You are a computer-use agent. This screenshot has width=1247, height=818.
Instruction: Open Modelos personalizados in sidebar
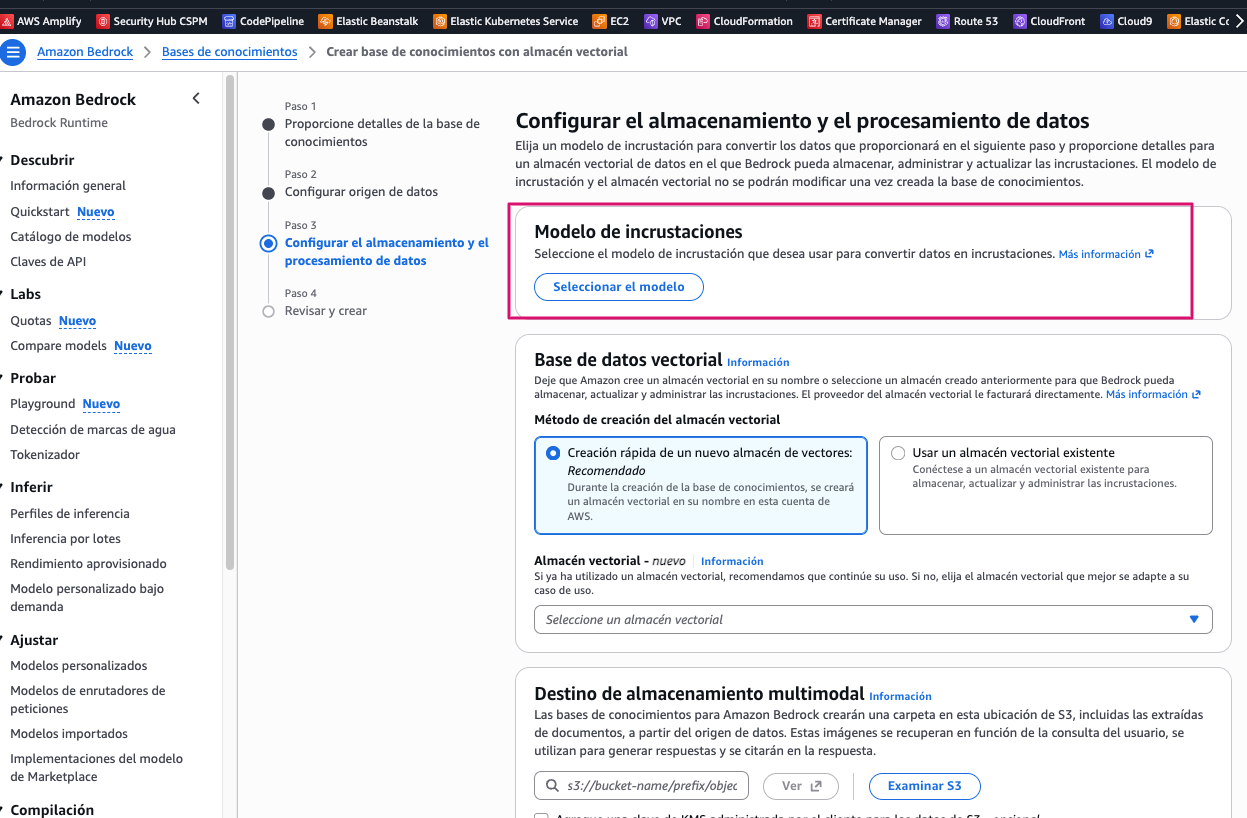[79, 666]
